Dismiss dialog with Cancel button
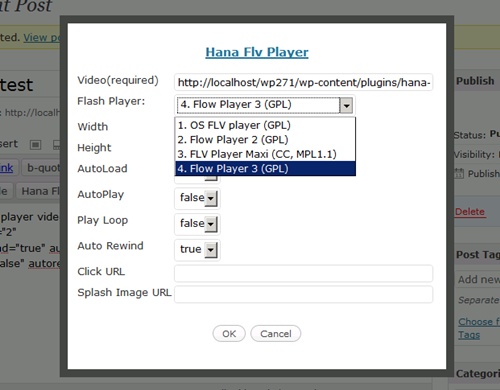Image resolution: width=500 pixels, height=390 pixels. (x=276, y=334)
